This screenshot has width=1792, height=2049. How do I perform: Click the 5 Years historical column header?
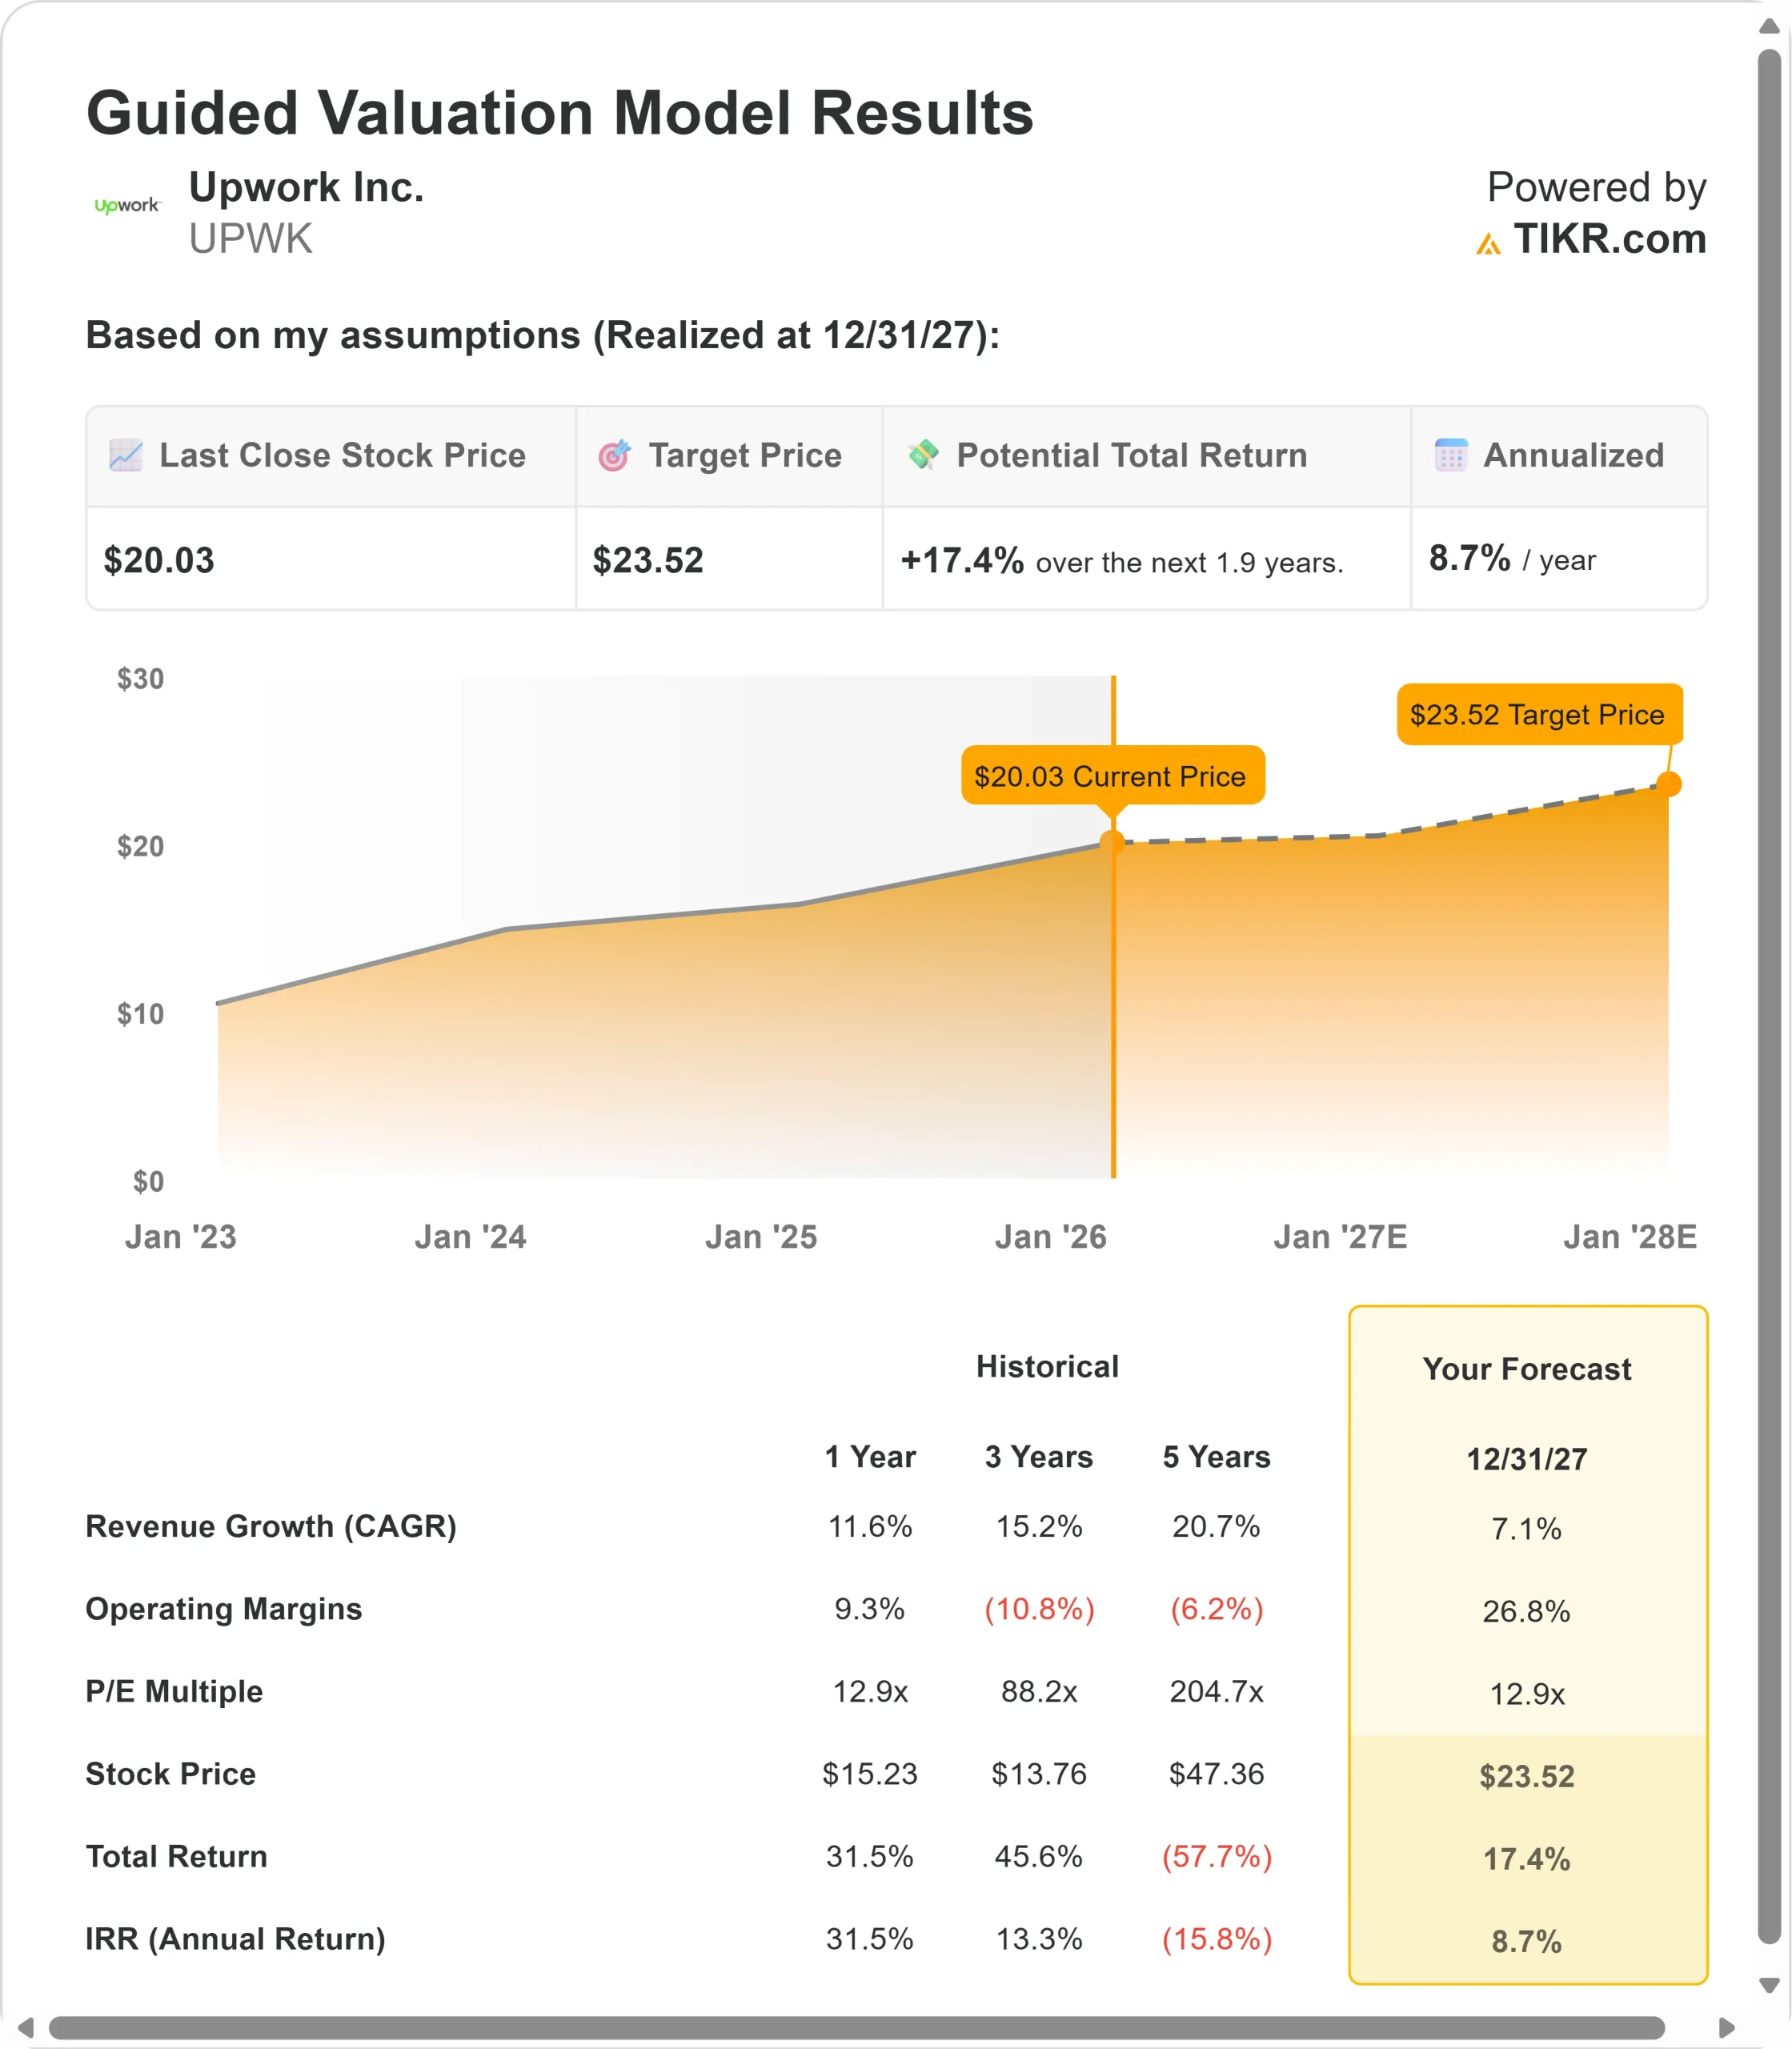click(x=1216, y=1456)
